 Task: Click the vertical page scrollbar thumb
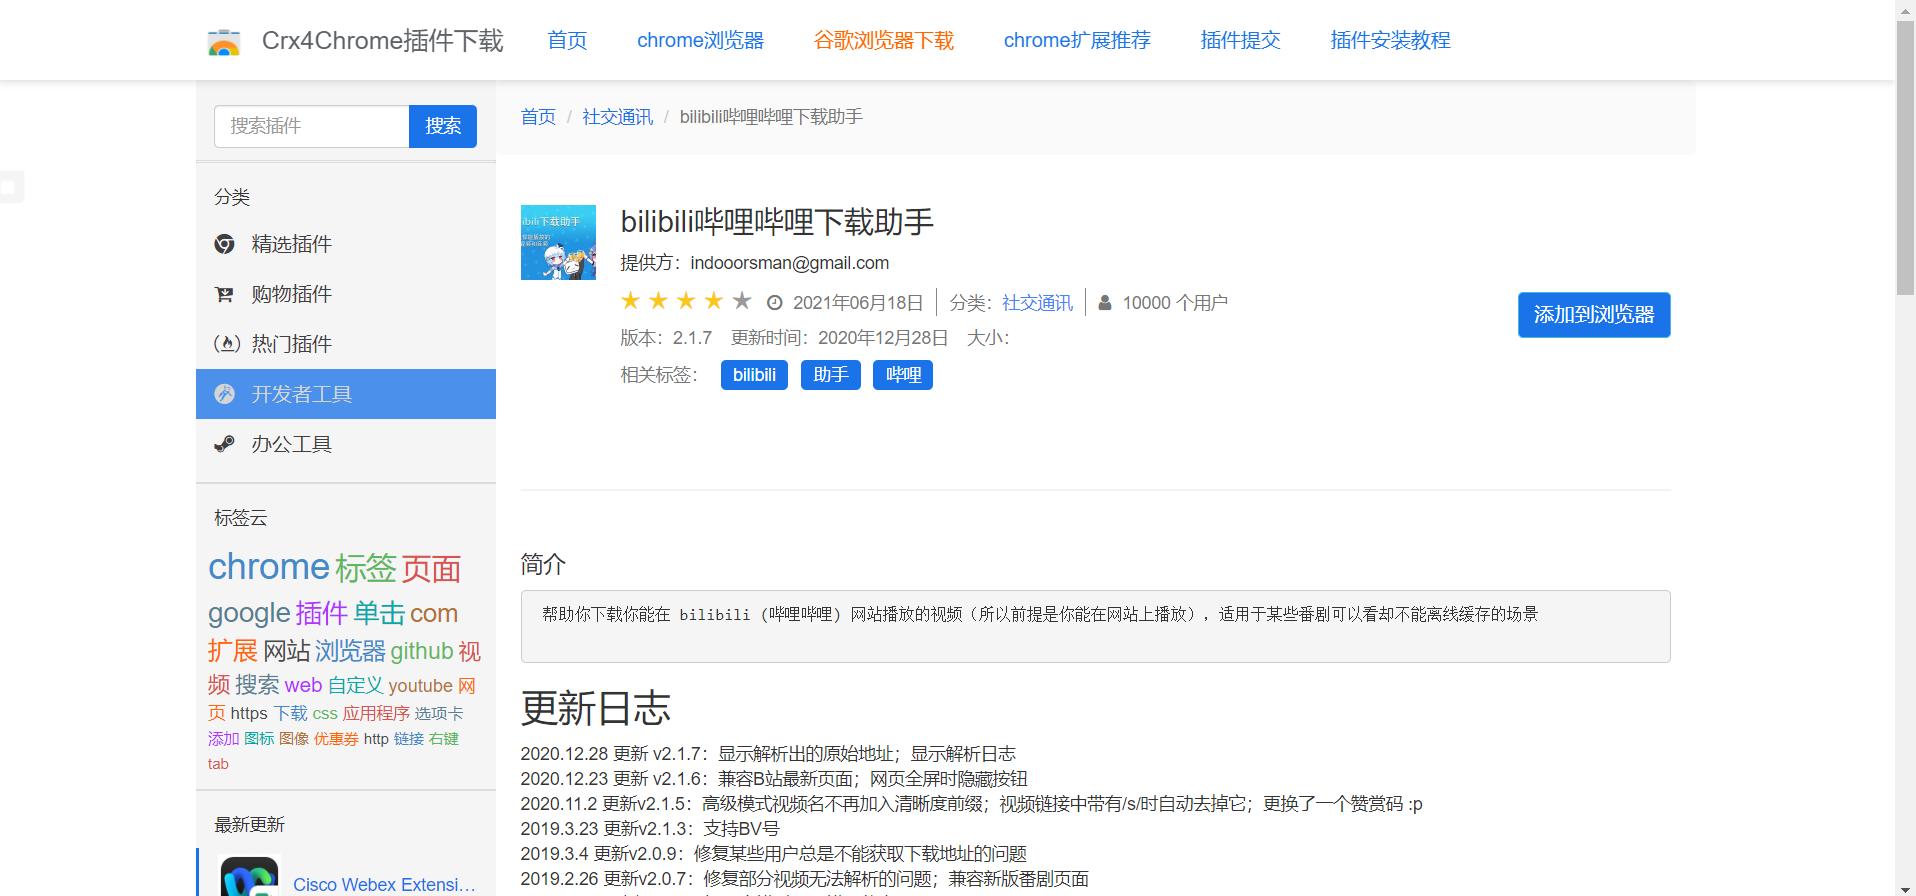(x=1905, y=156)
